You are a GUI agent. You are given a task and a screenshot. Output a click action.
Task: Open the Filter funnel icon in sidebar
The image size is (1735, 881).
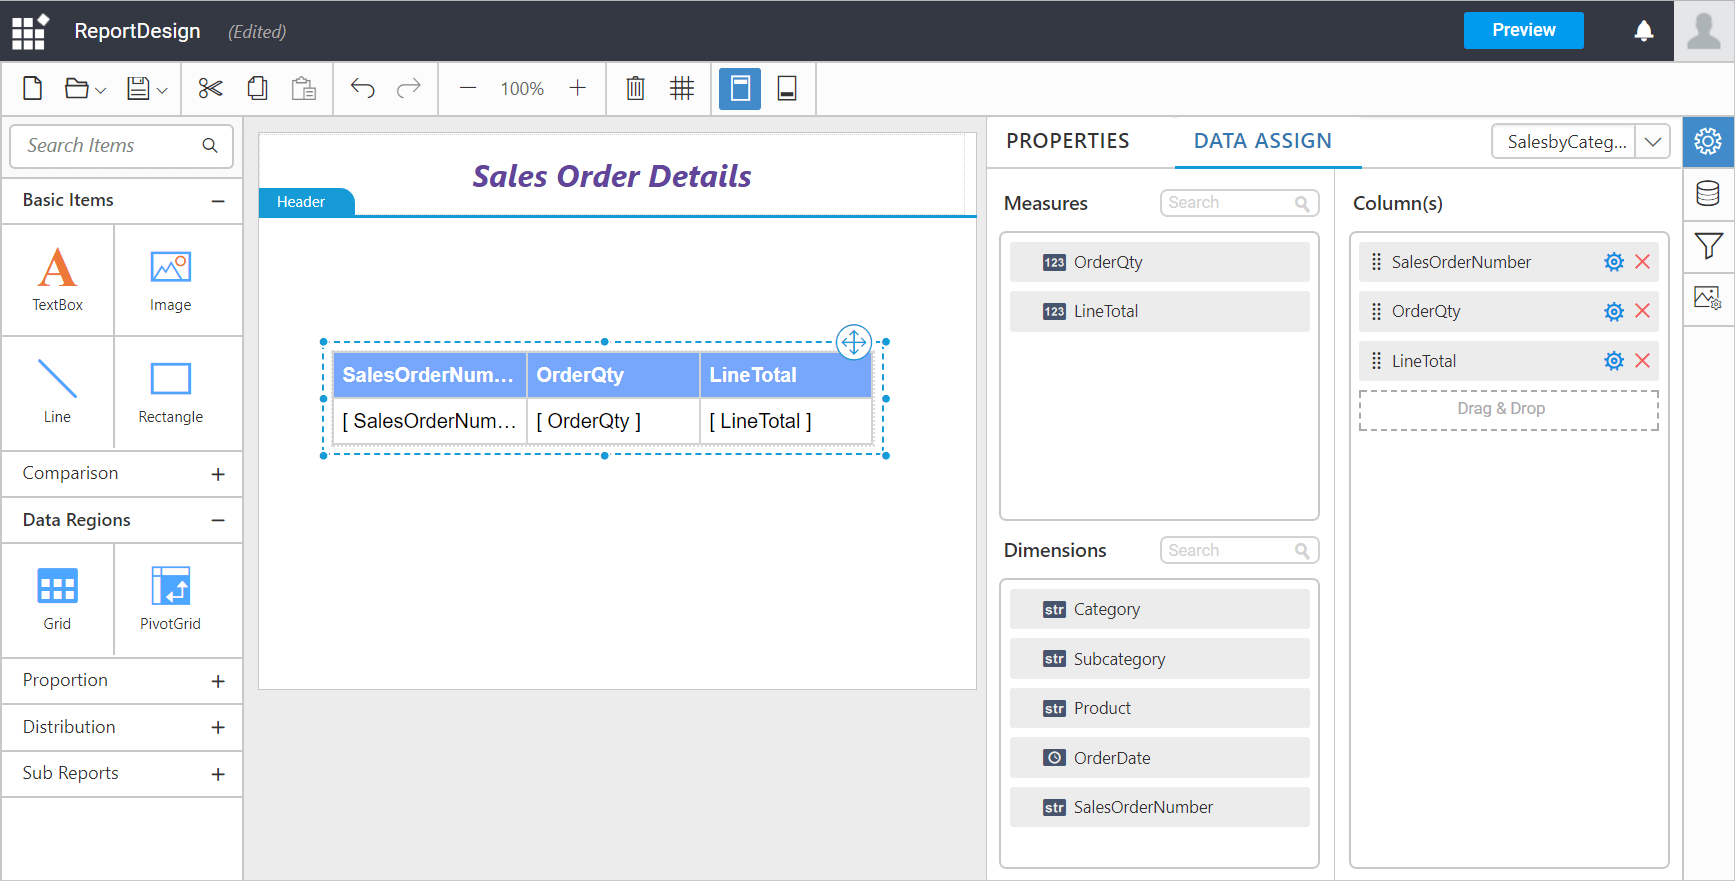click(1708, 245)
